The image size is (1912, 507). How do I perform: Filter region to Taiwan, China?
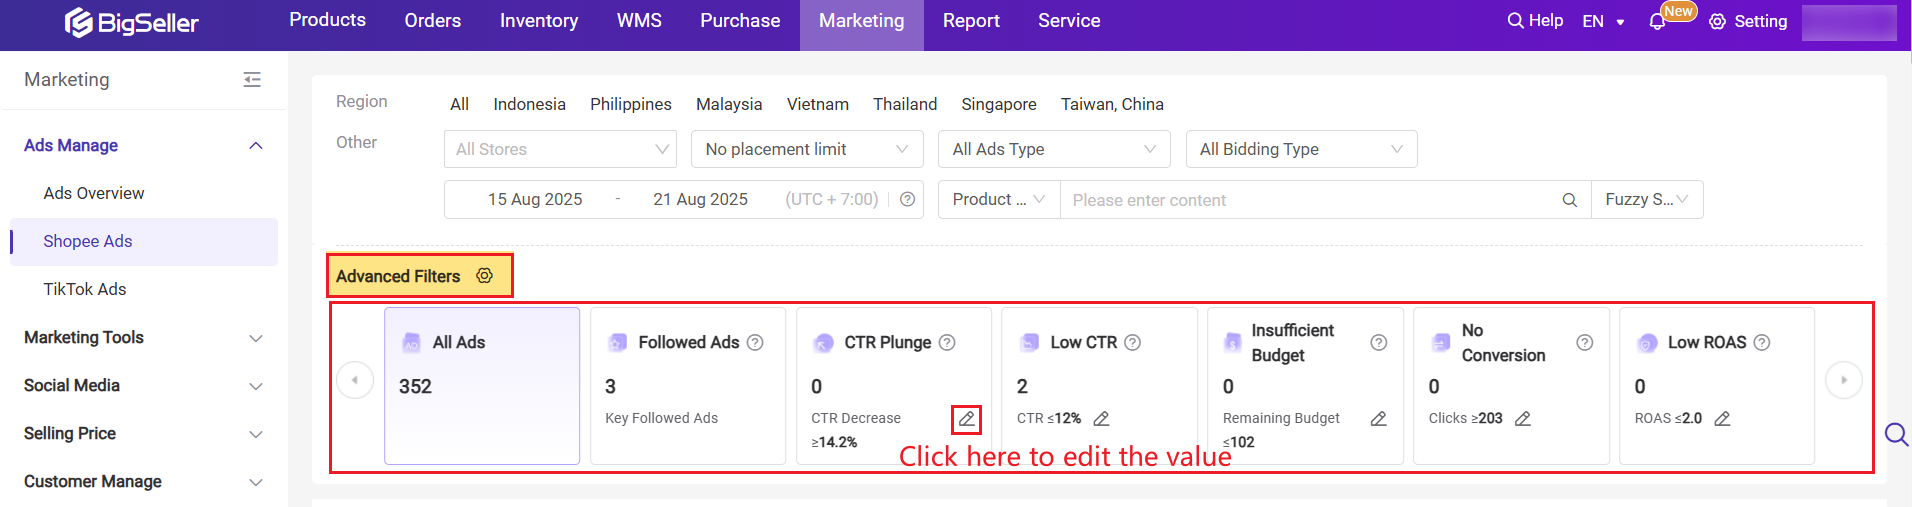(1112, 104)
